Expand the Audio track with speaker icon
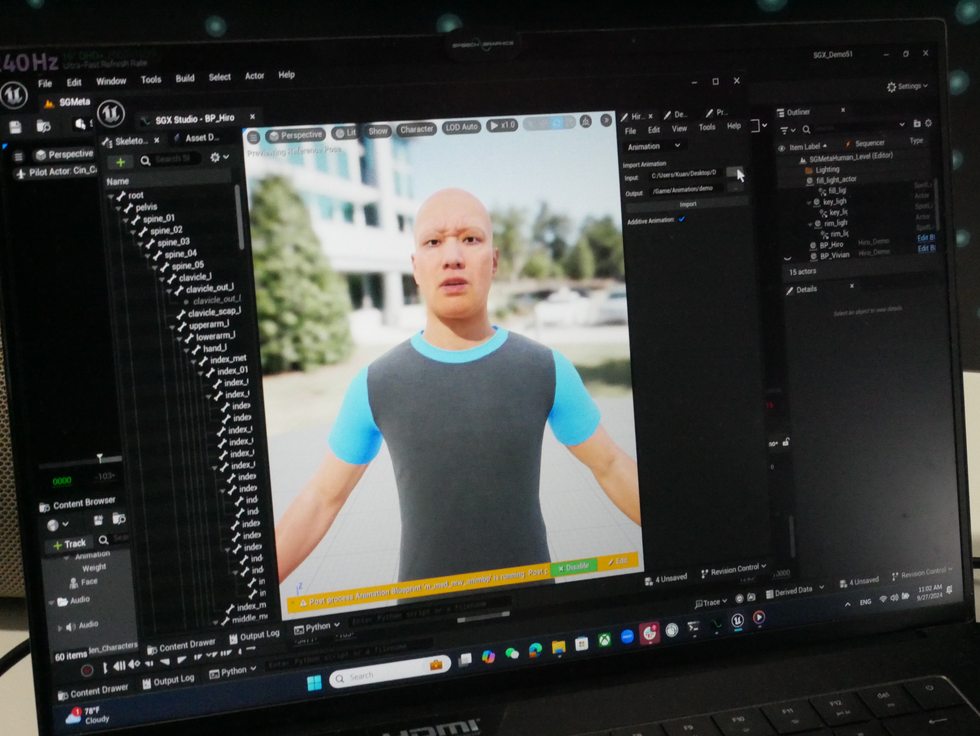Viewport: 980px width, 736px height. (60, 627)
